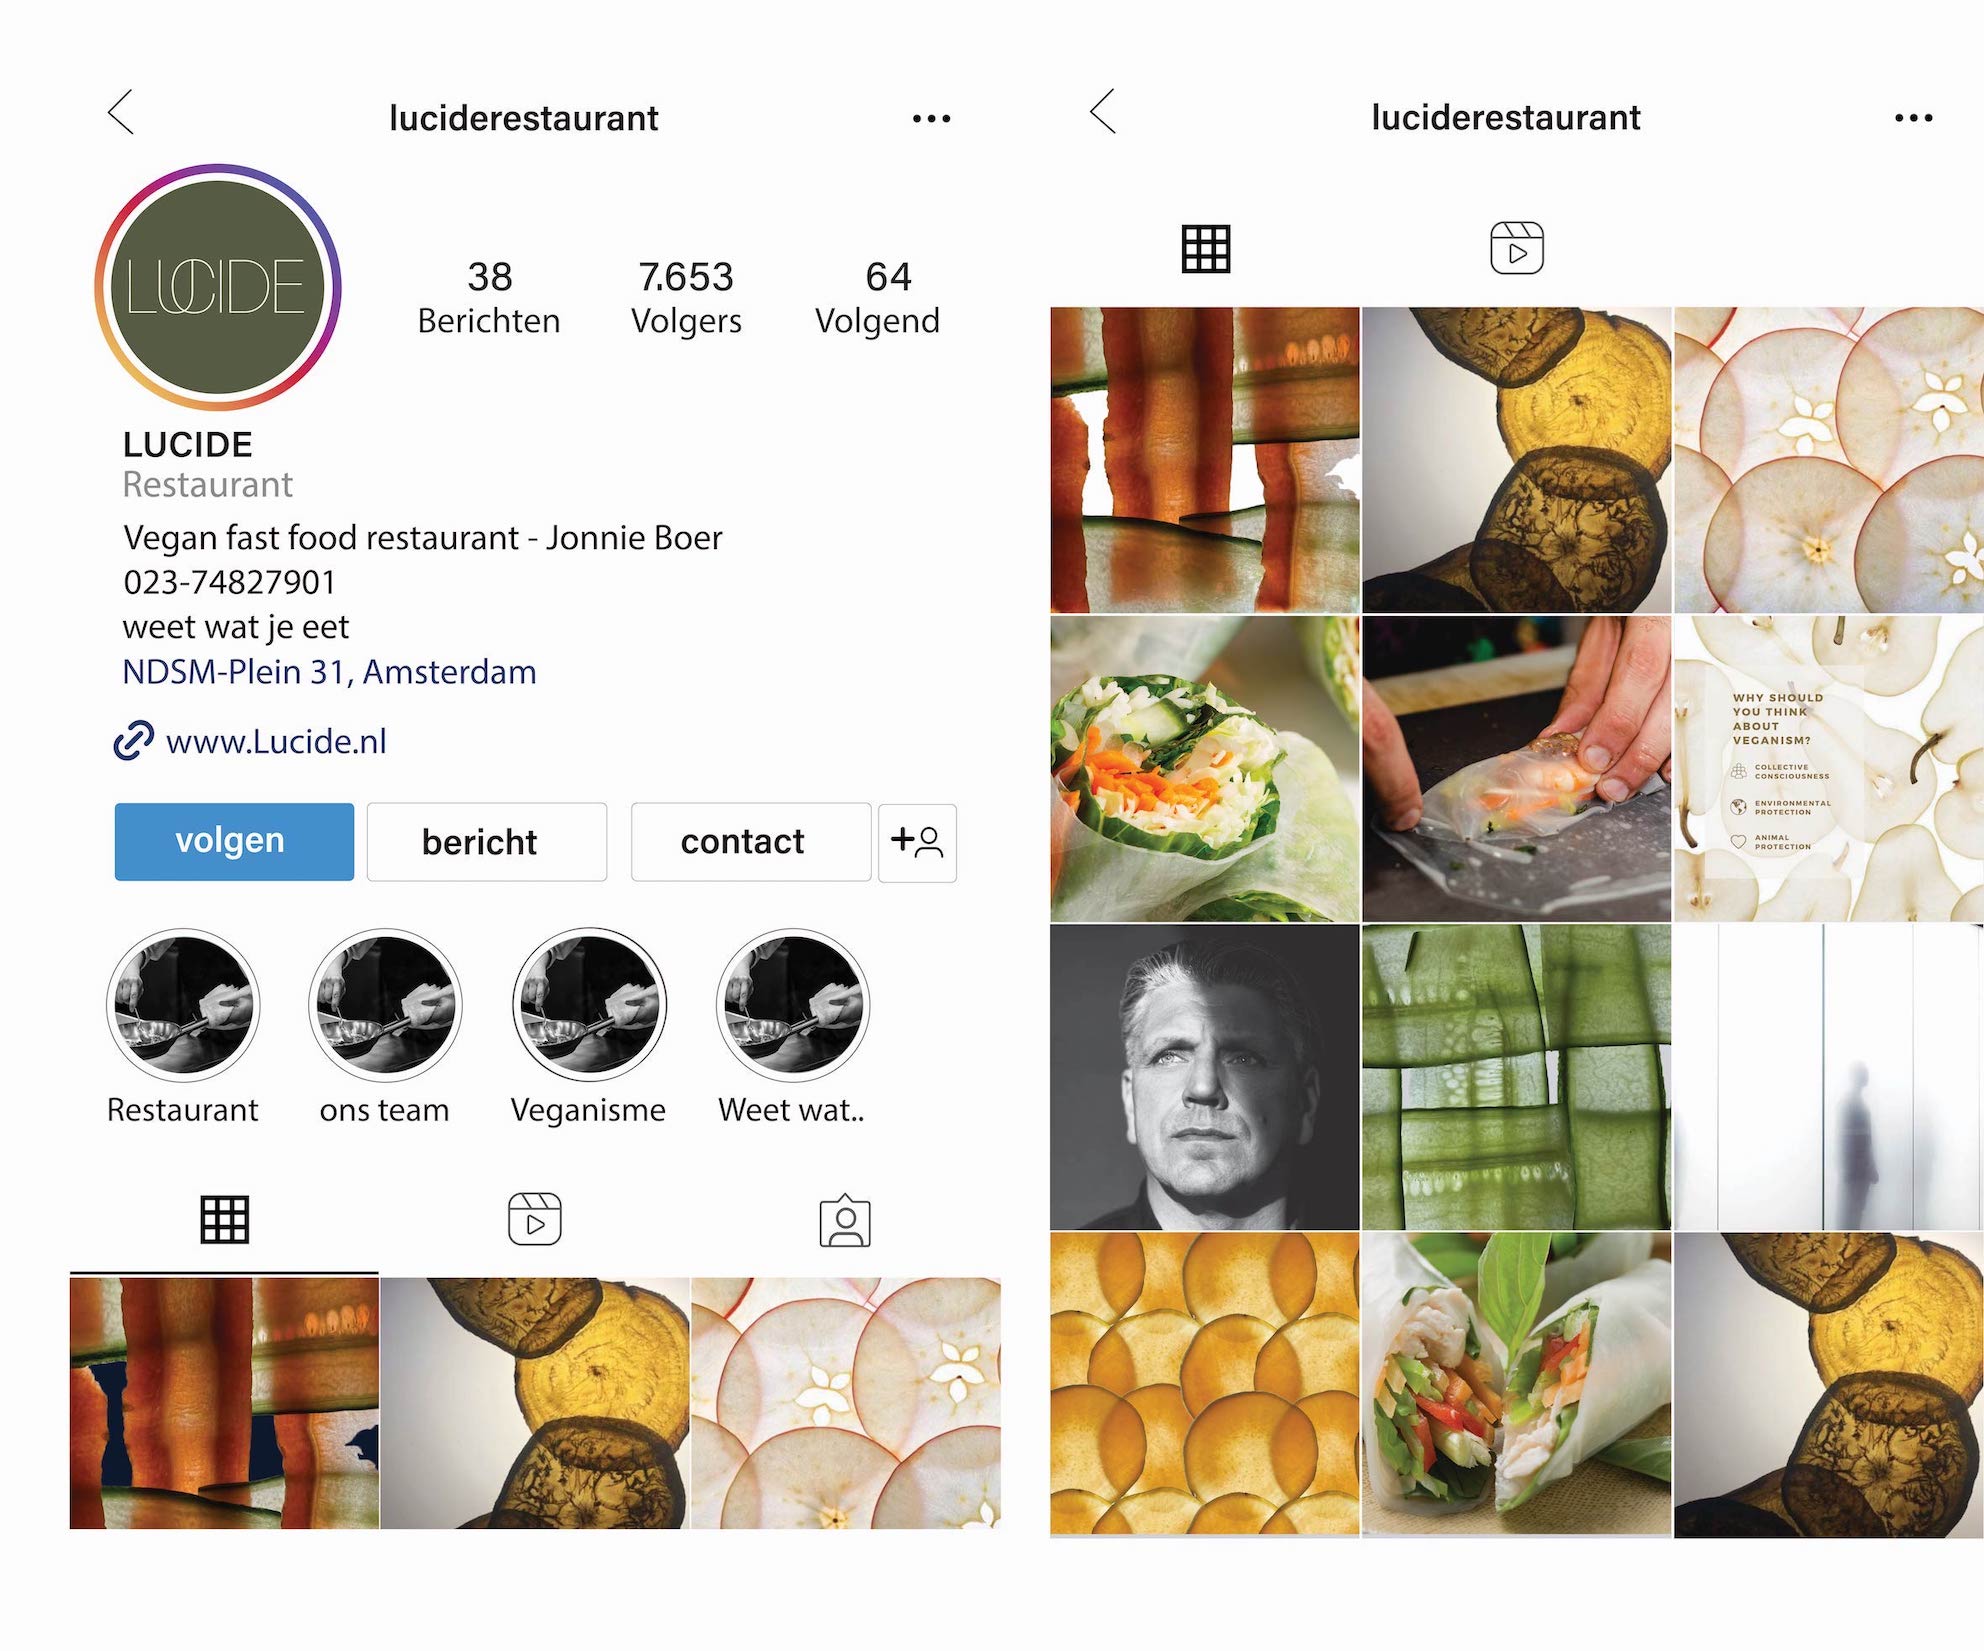1984x1651 pixels.
Task: Open the three-dot menu on the left profile
Action: [931, 119]
